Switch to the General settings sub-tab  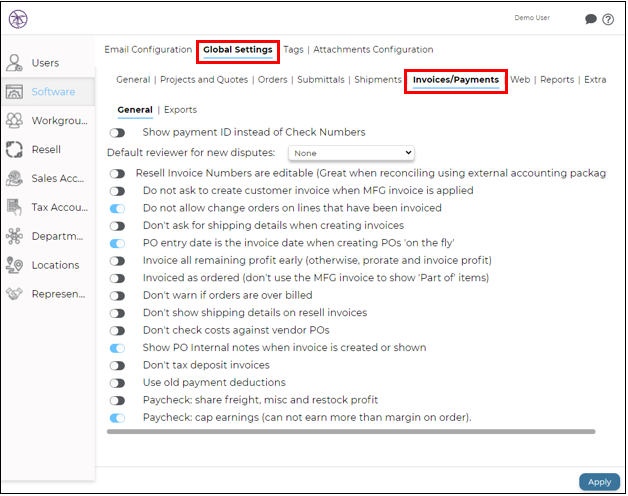click(133, 80)
